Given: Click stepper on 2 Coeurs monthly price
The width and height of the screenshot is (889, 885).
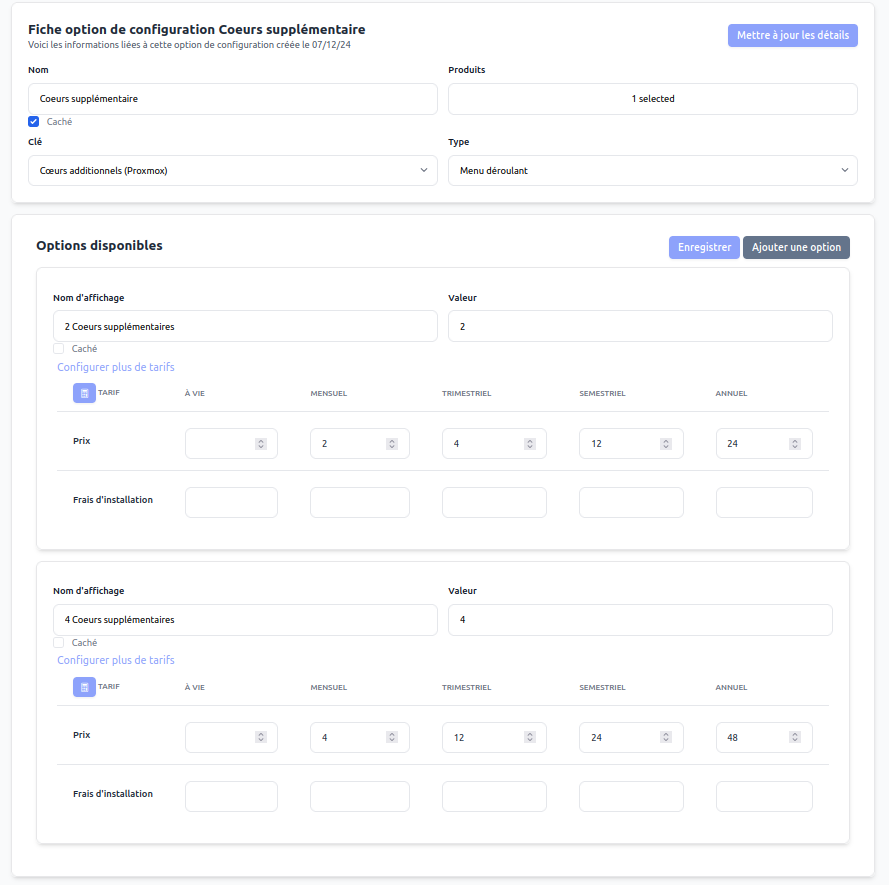Looking at the screenshot, I should [x=392, y=443].
